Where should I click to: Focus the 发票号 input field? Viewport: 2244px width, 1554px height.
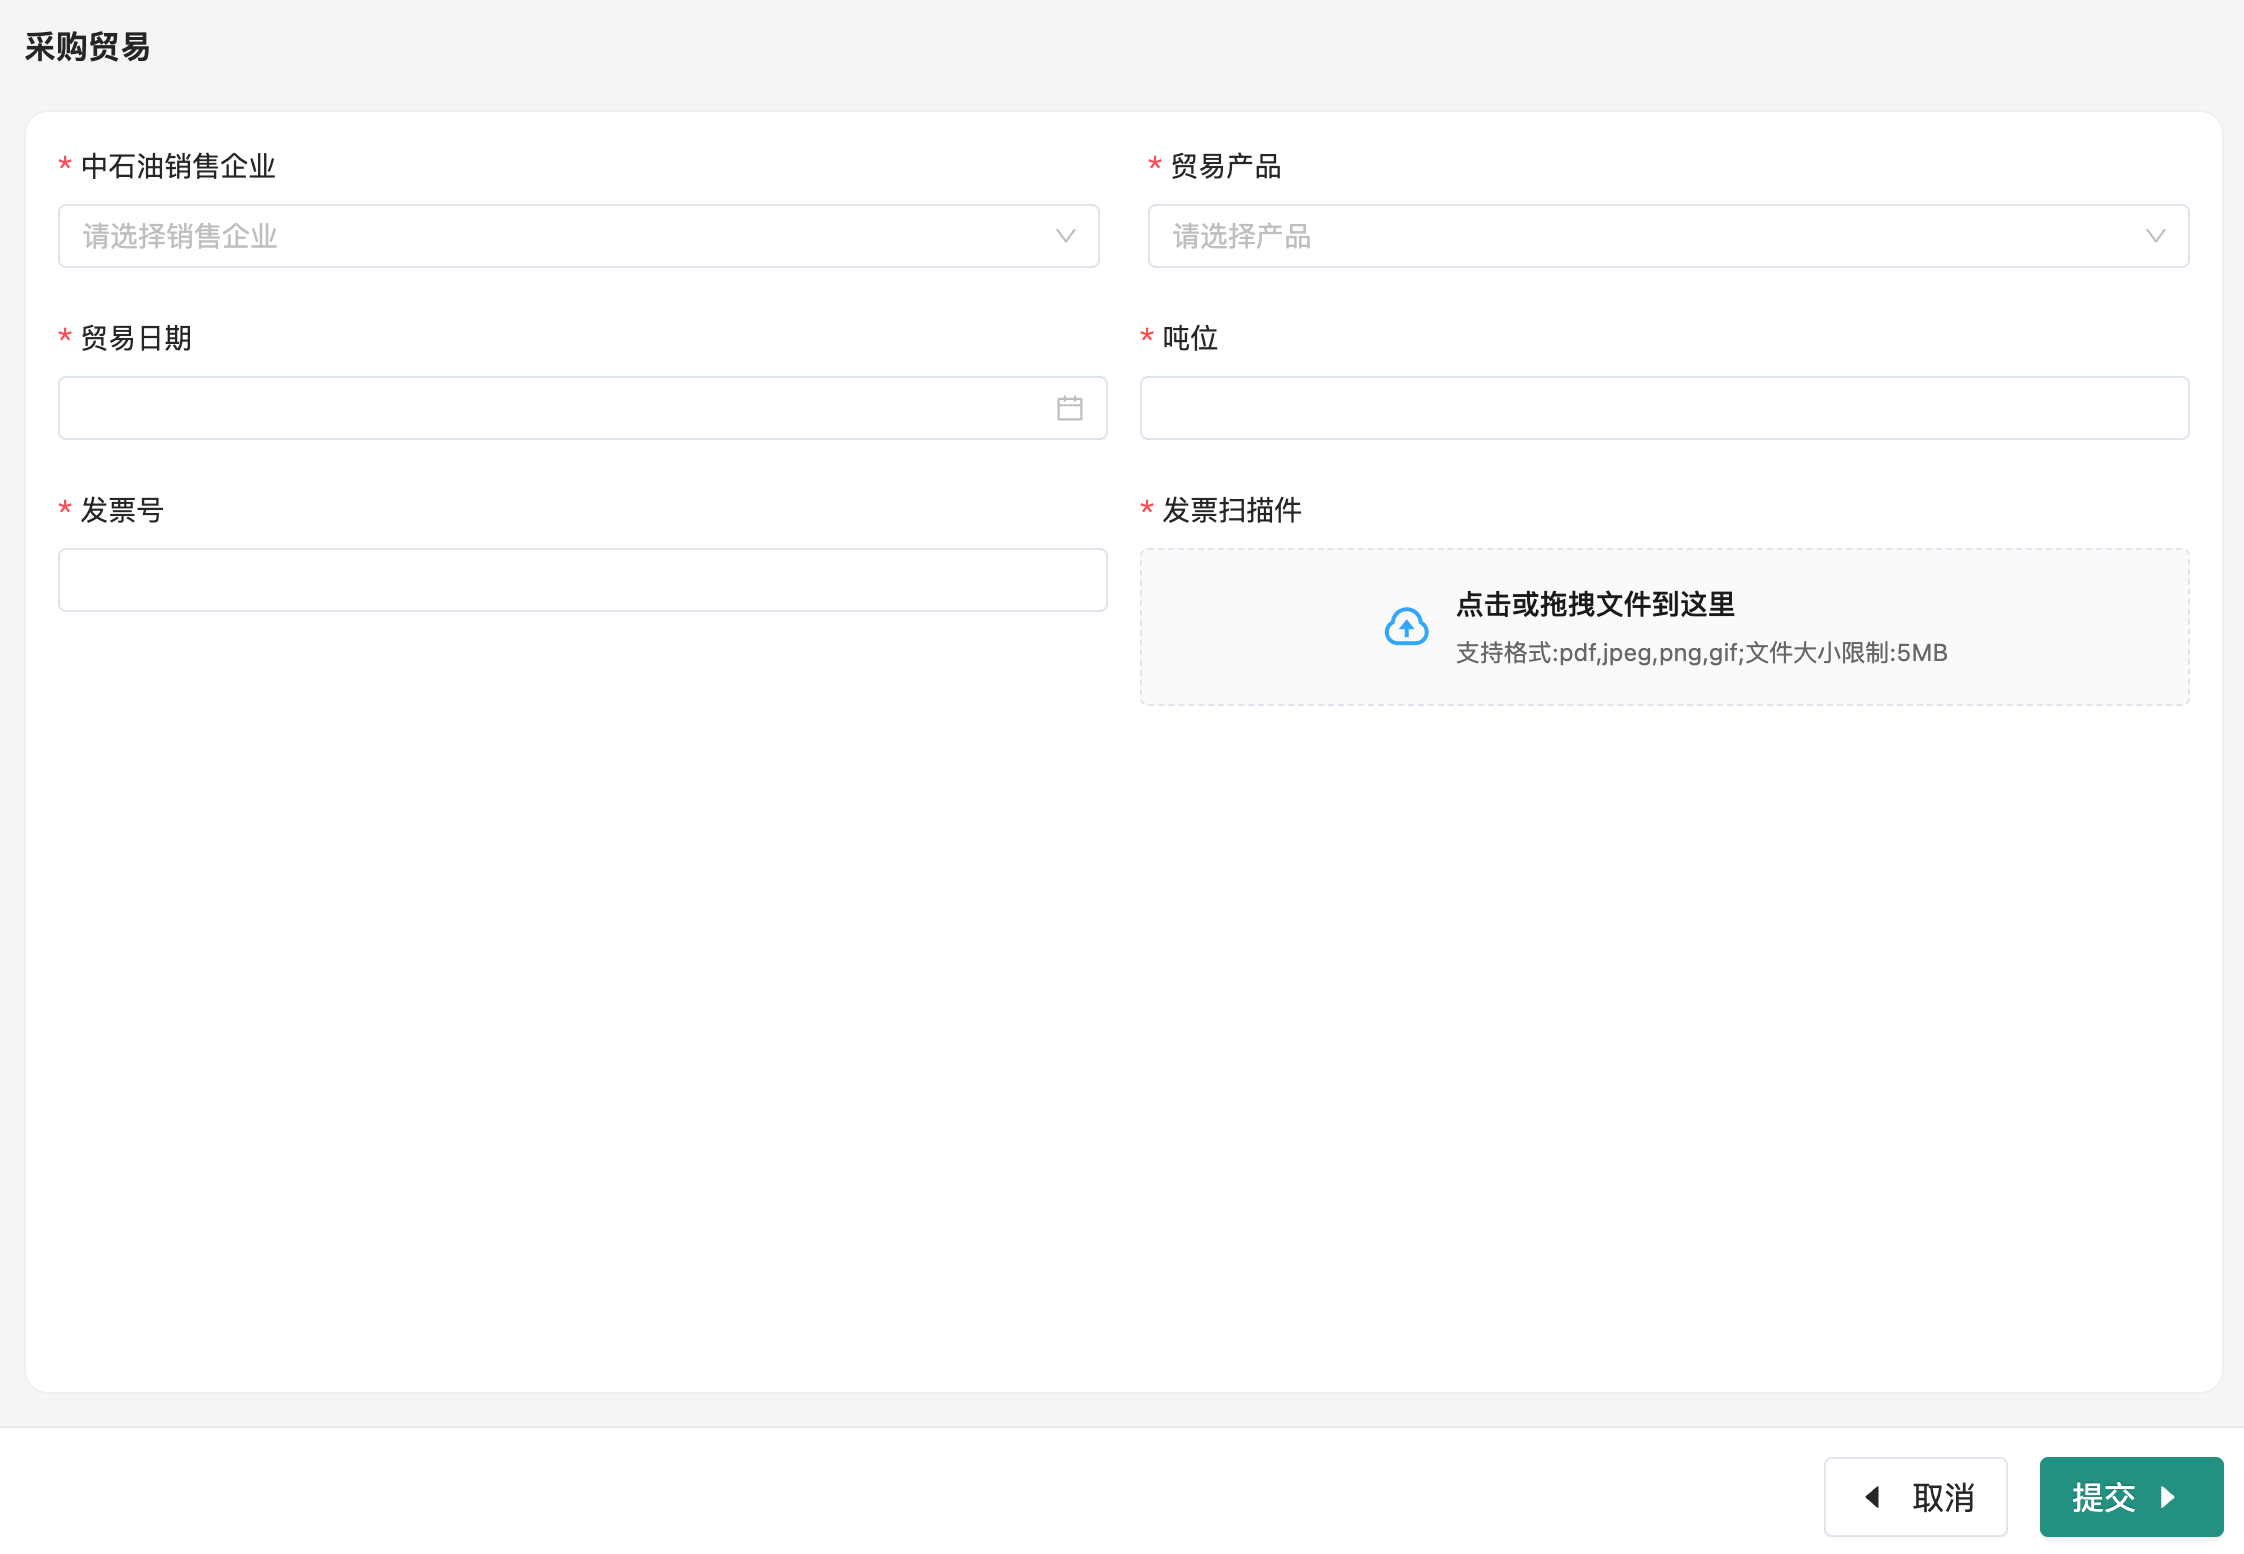(x=582, y=580)
